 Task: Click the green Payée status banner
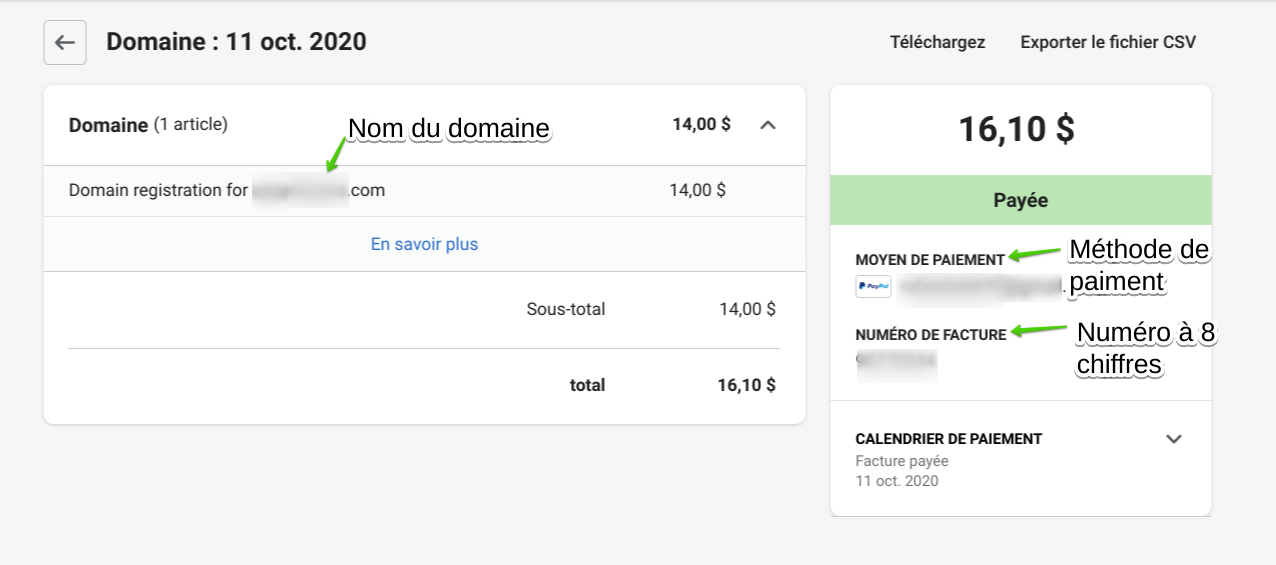pyautogui.click(x=1020, y=200)
